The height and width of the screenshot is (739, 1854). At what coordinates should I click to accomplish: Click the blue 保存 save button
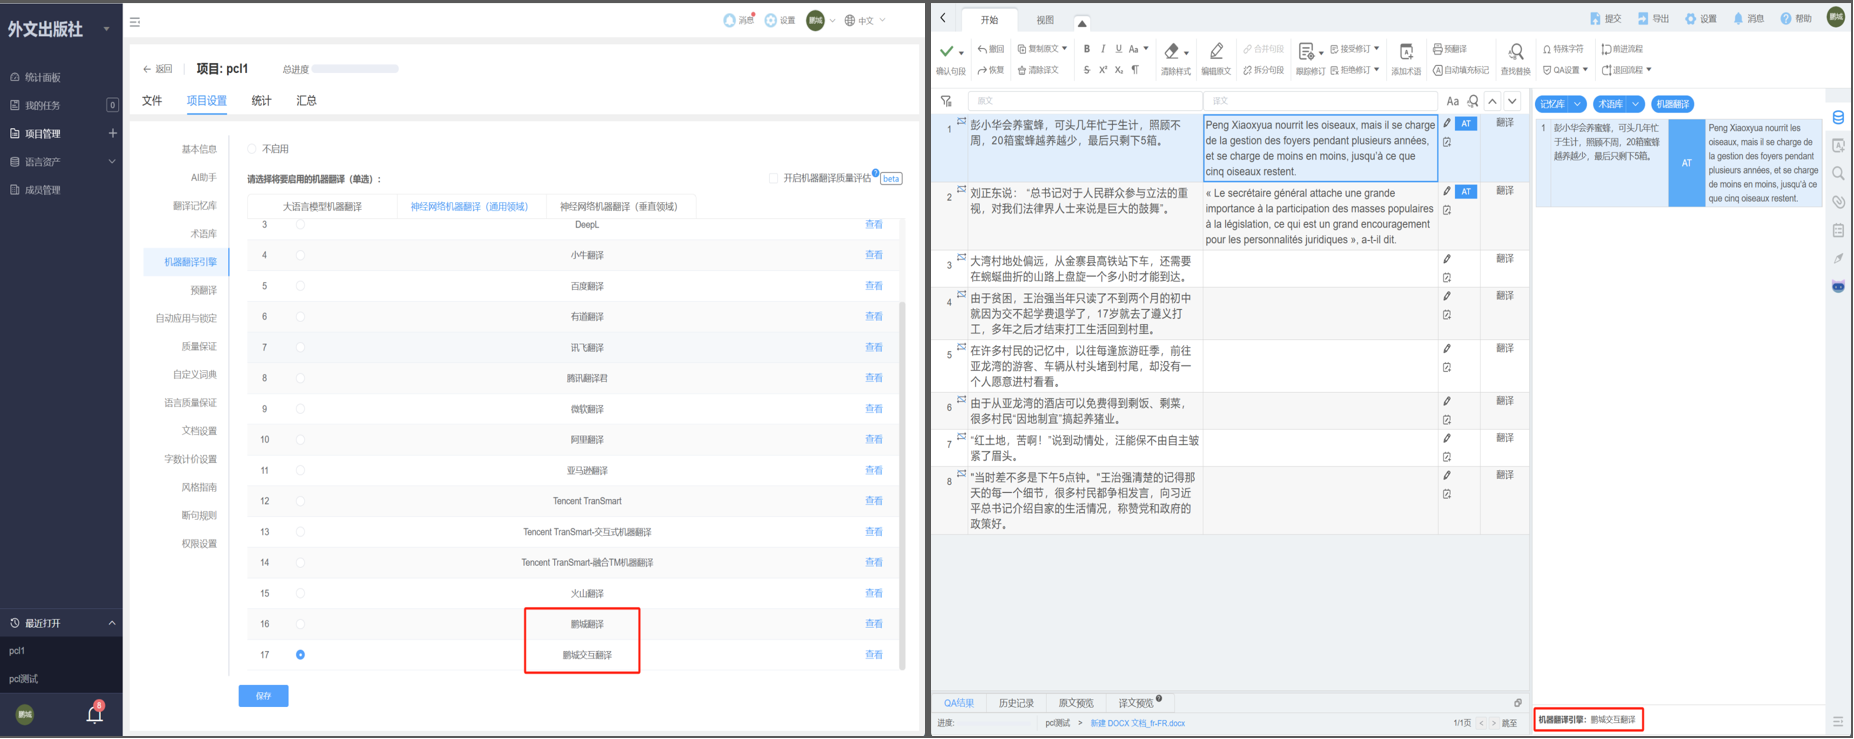coord(263,696)
